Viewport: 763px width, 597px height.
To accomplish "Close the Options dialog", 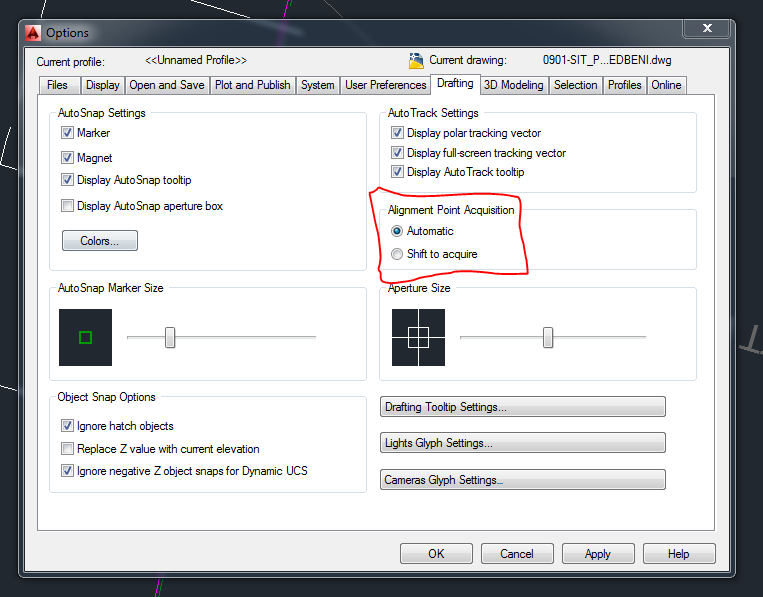I will click(x=707, y=28).
